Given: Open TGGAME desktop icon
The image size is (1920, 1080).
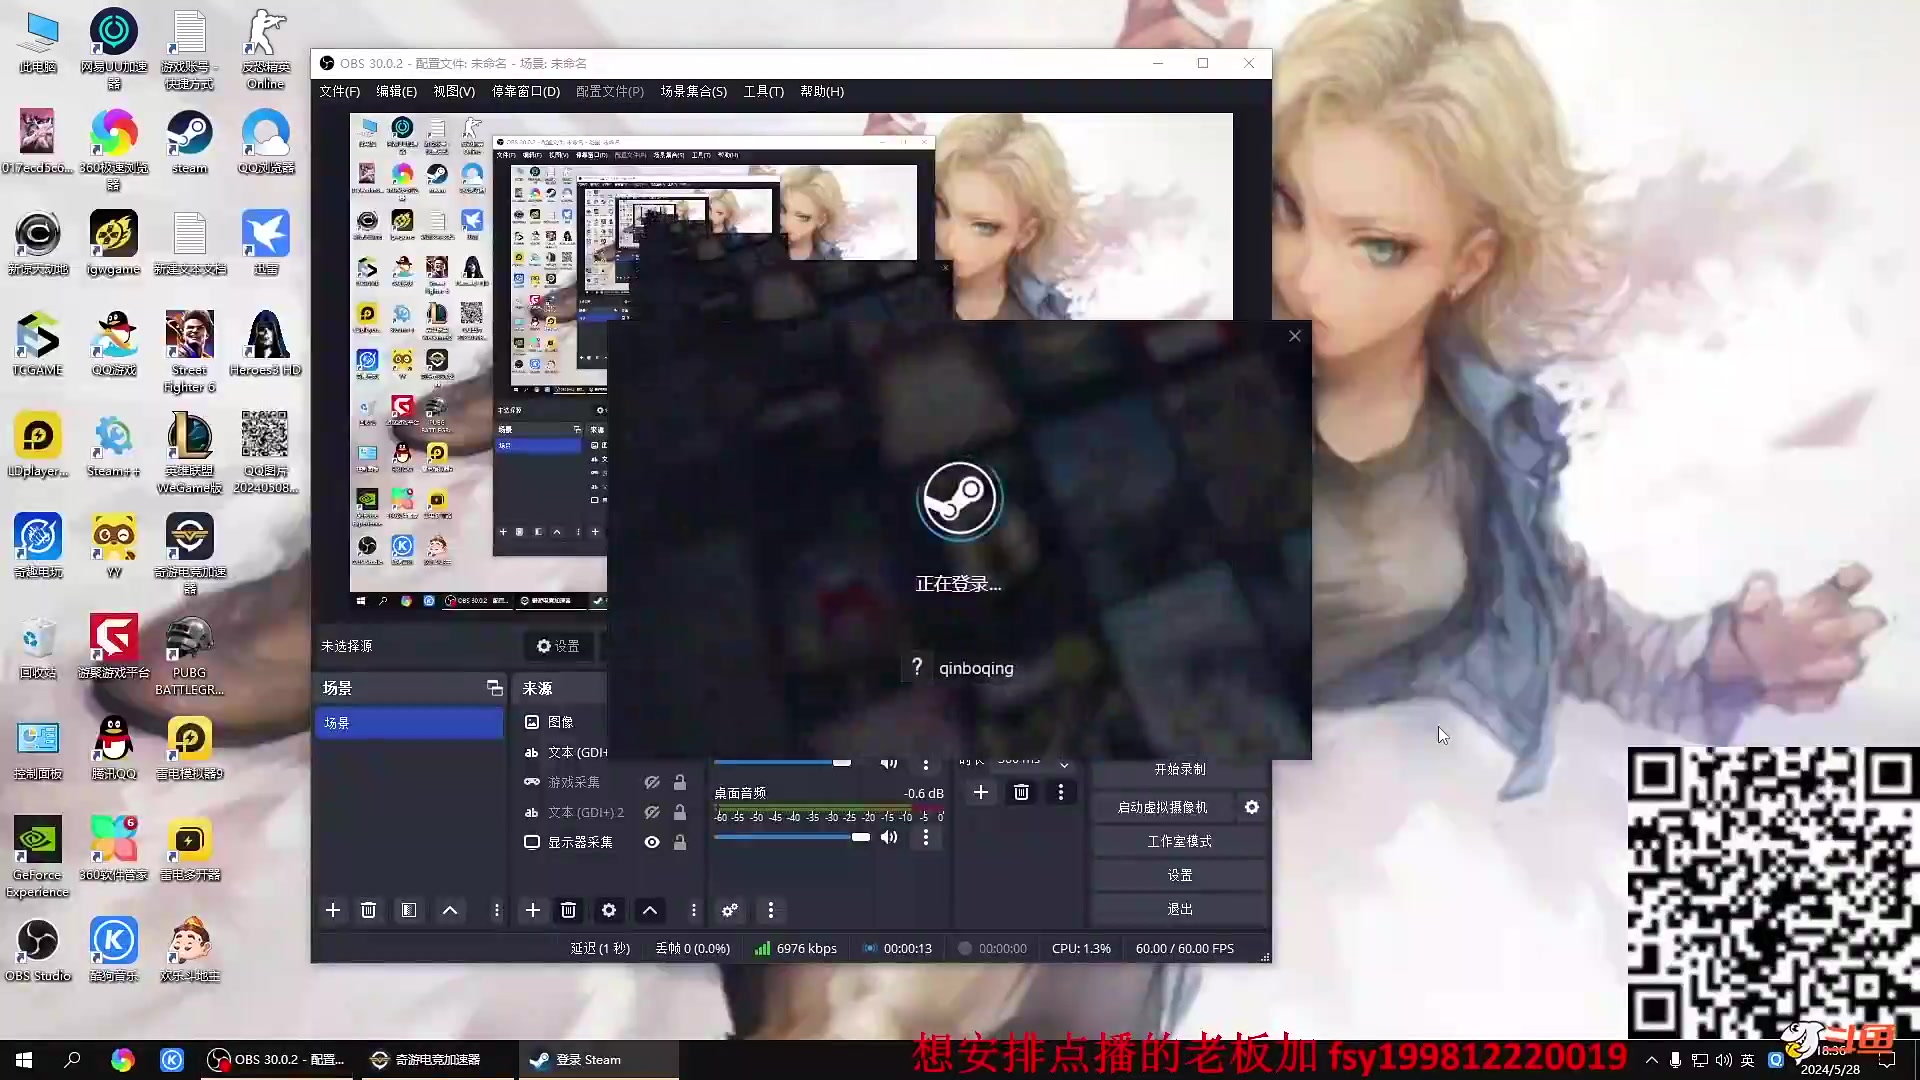Looking at the screenshot, I should [x=38, y=343].
